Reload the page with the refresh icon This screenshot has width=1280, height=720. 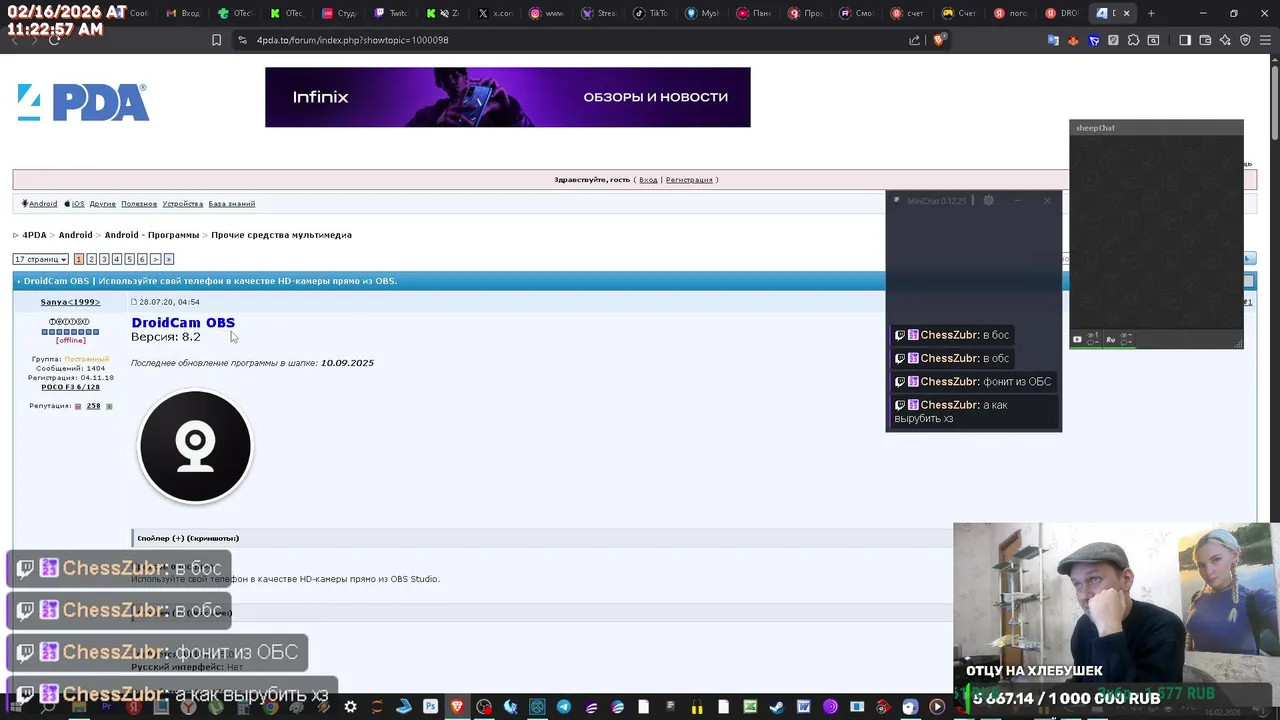[54, 40]
